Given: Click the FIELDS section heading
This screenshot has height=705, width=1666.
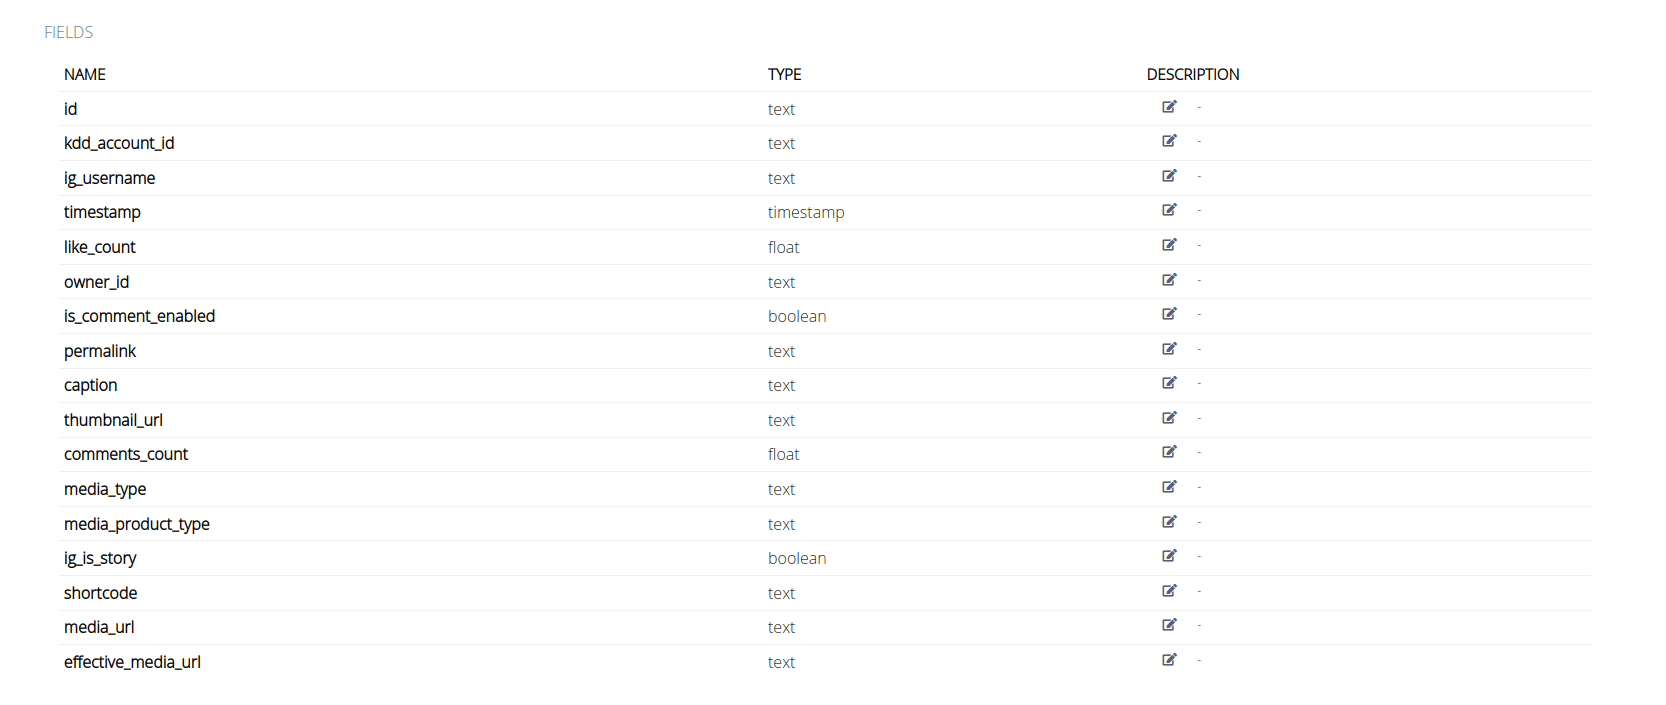Looking at the screenshot, I should pos(68,32).
